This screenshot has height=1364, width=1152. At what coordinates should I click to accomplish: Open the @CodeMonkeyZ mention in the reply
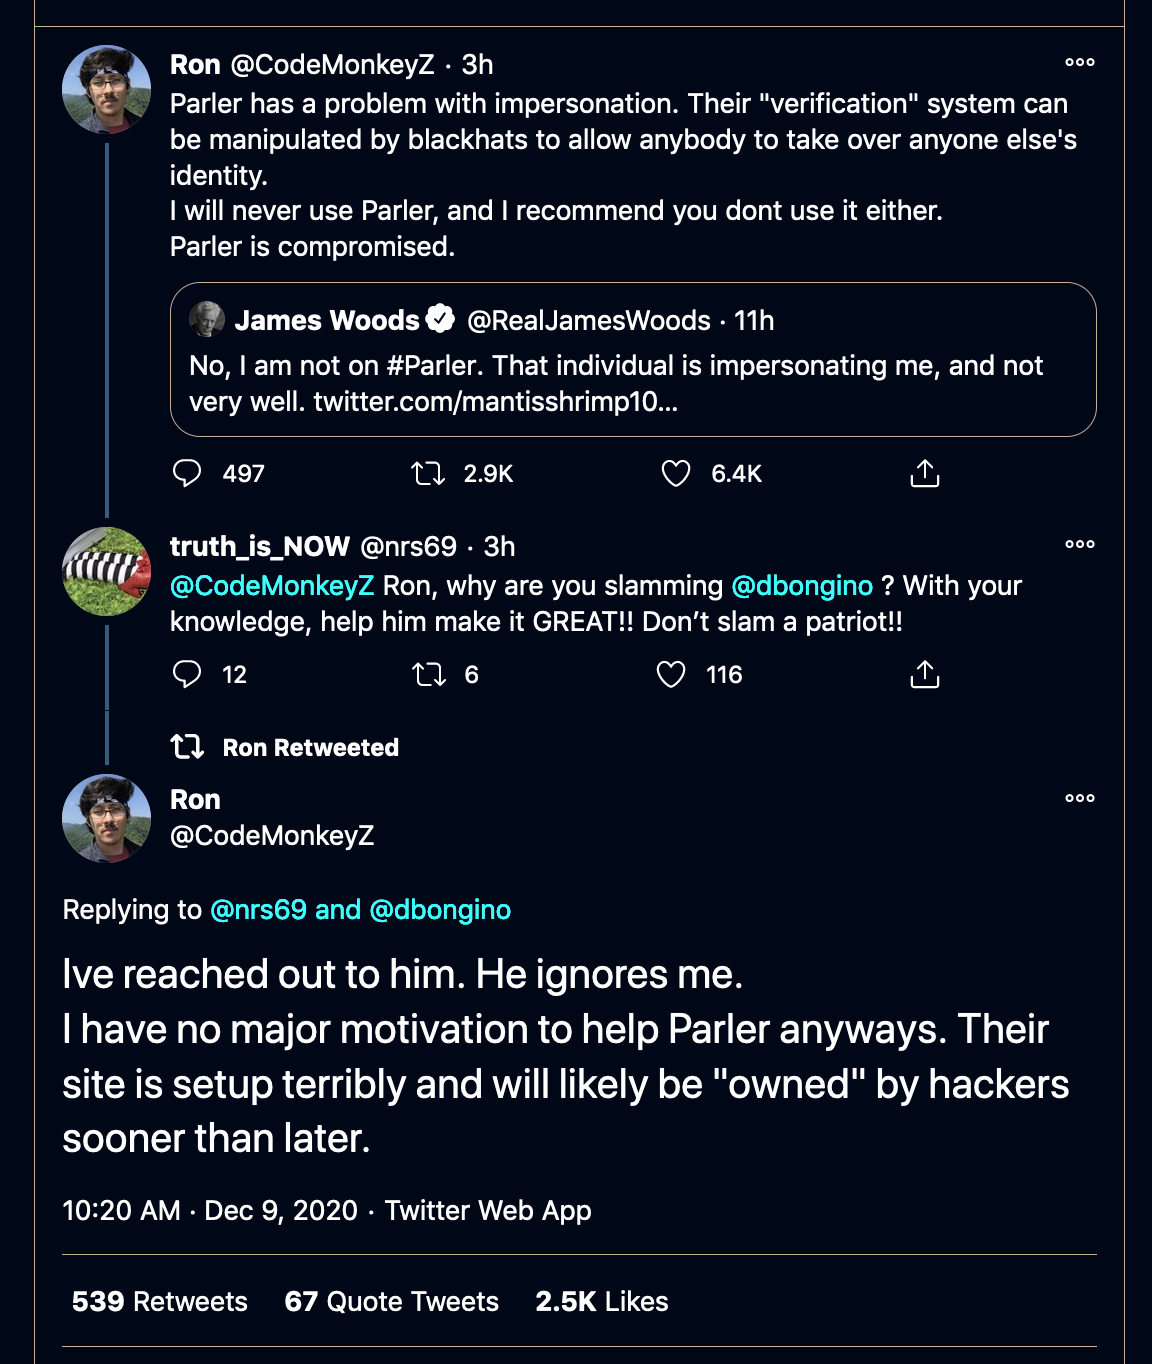click(272, 585)
